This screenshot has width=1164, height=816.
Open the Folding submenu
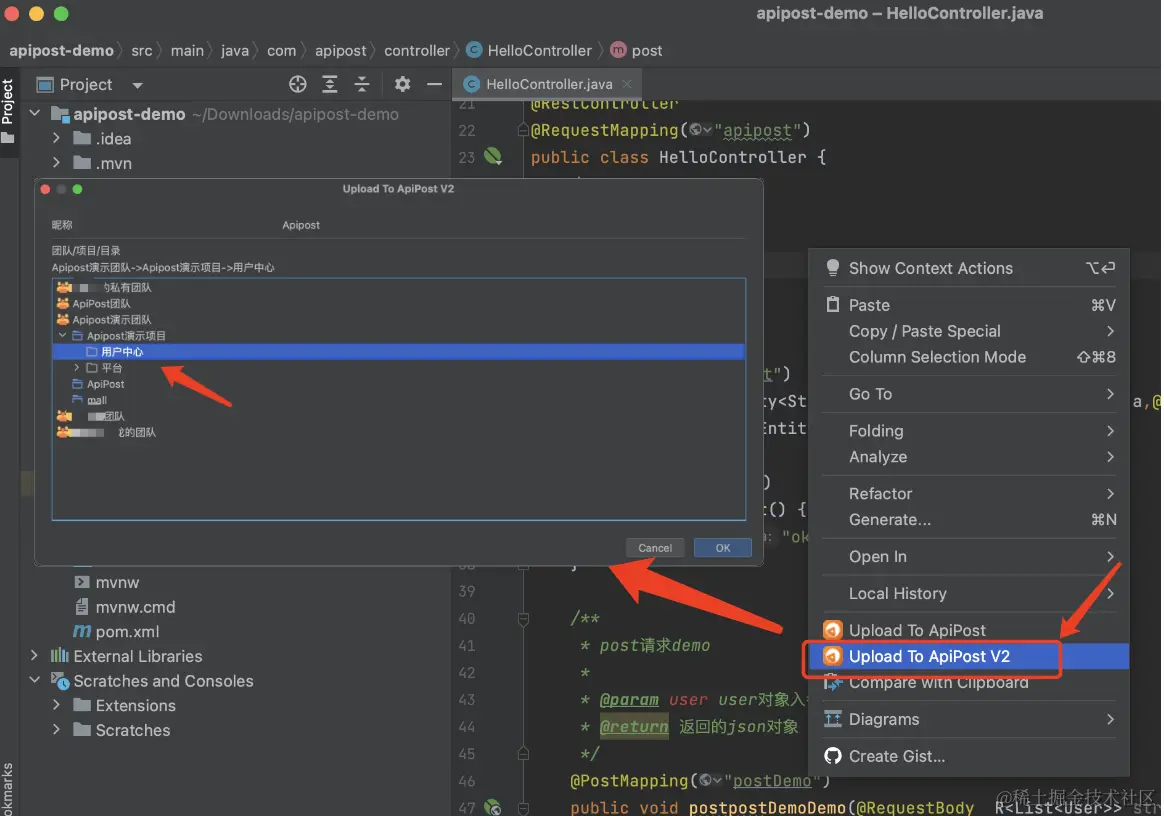tap(969, 431)
